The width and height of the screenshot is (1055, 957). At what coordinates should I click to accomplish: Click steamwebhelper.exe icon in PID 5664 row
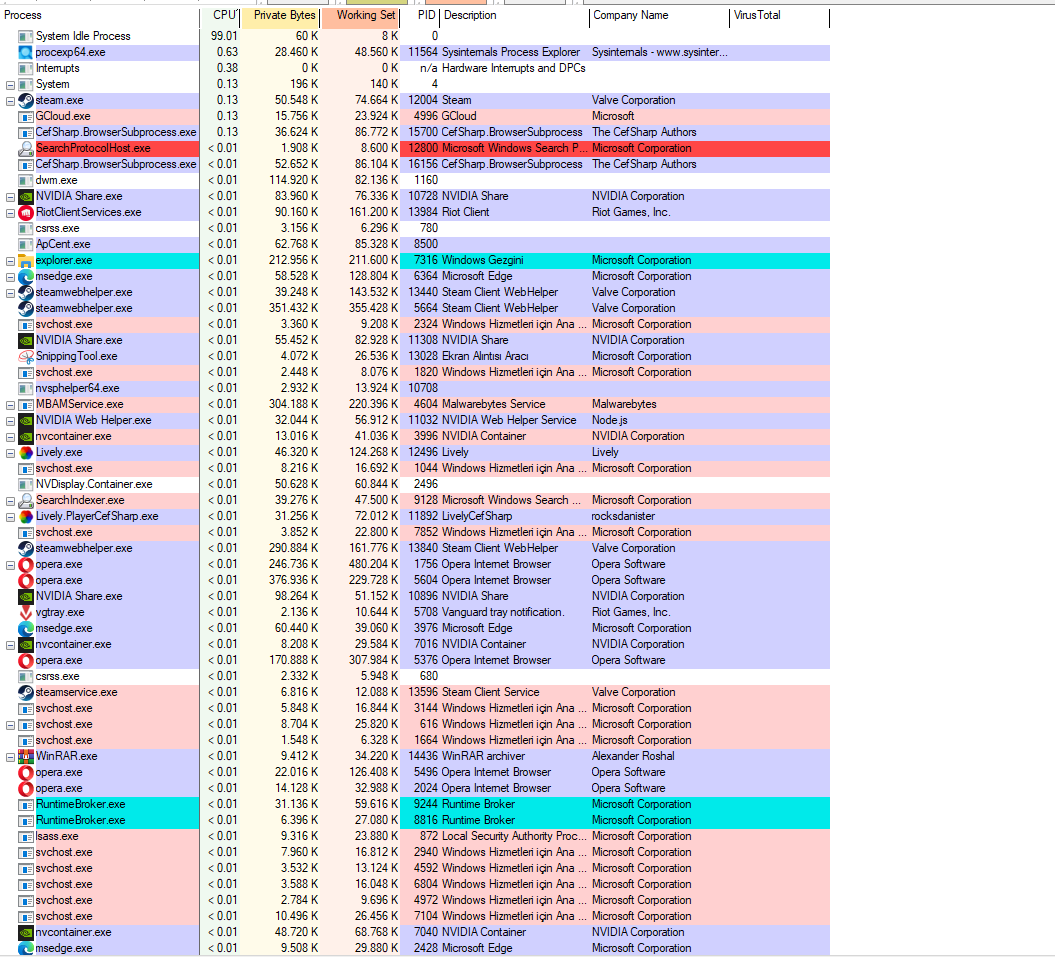[26, 308]
